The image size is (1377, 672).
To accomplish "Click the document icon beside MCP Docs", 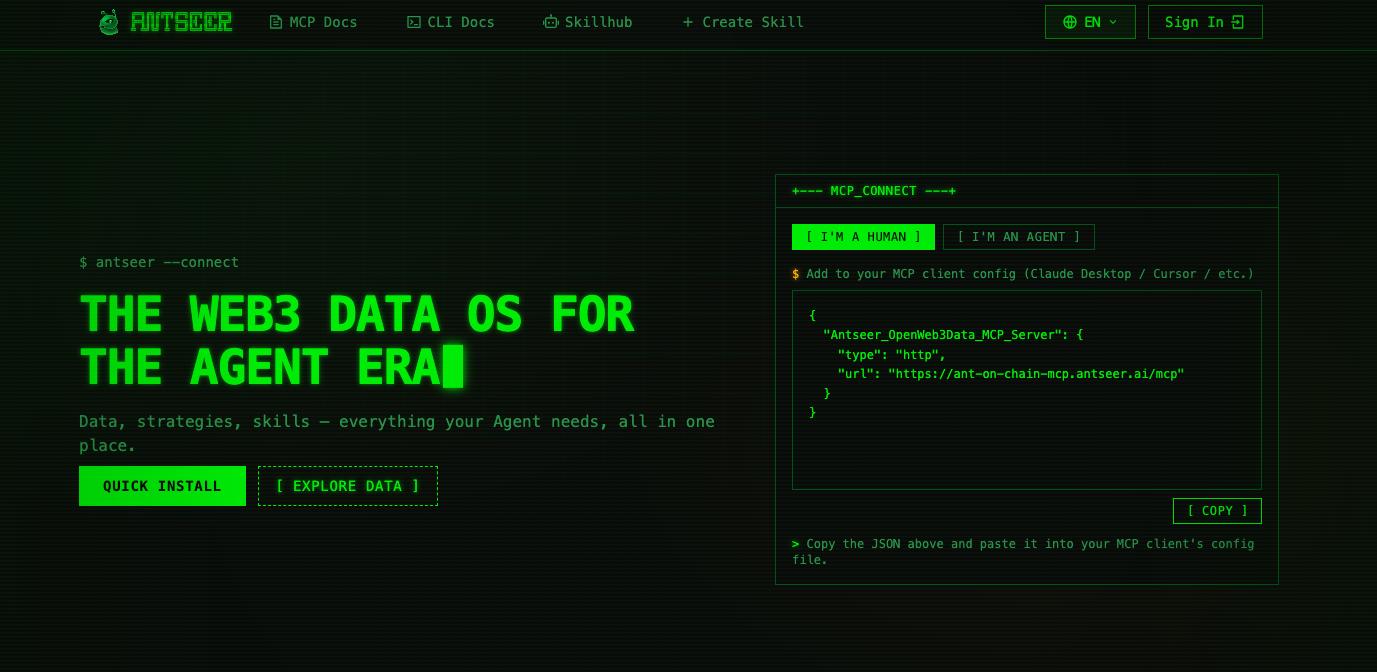I will 276,22.
